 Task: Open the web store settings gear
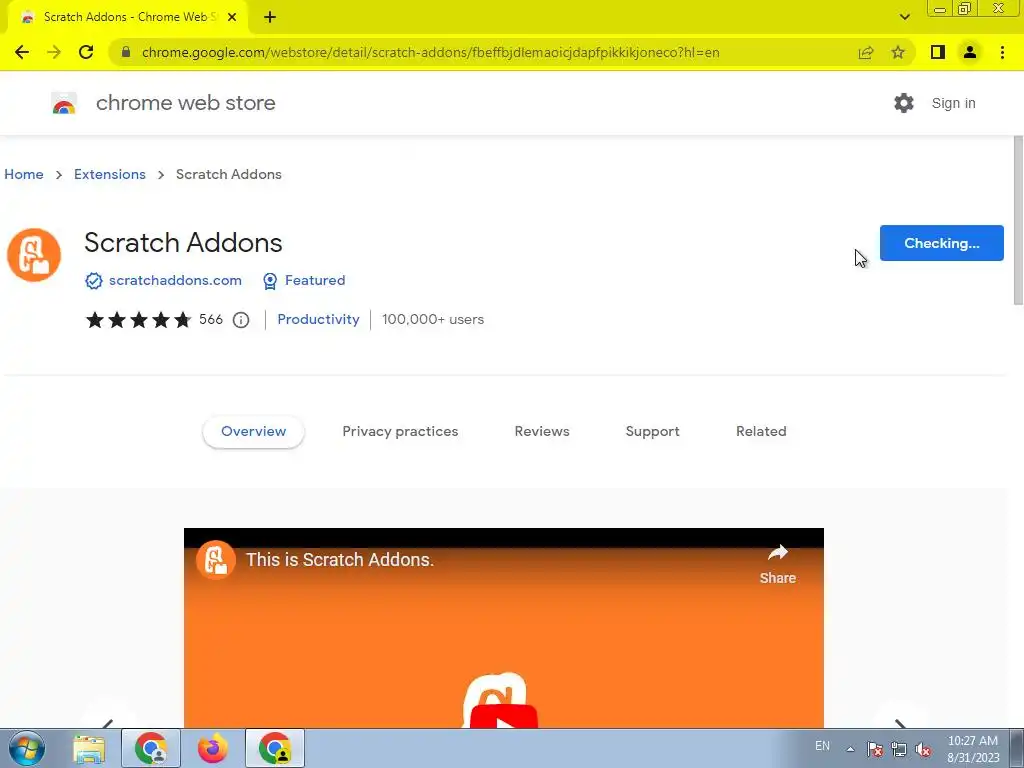coord(904,103)
